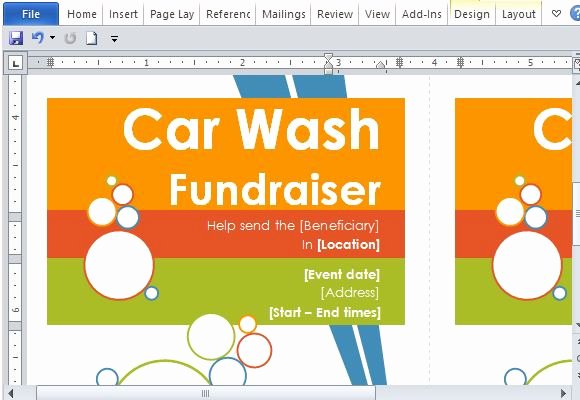
Task: Click the scroll right arrow
Action: coord(563,393)
